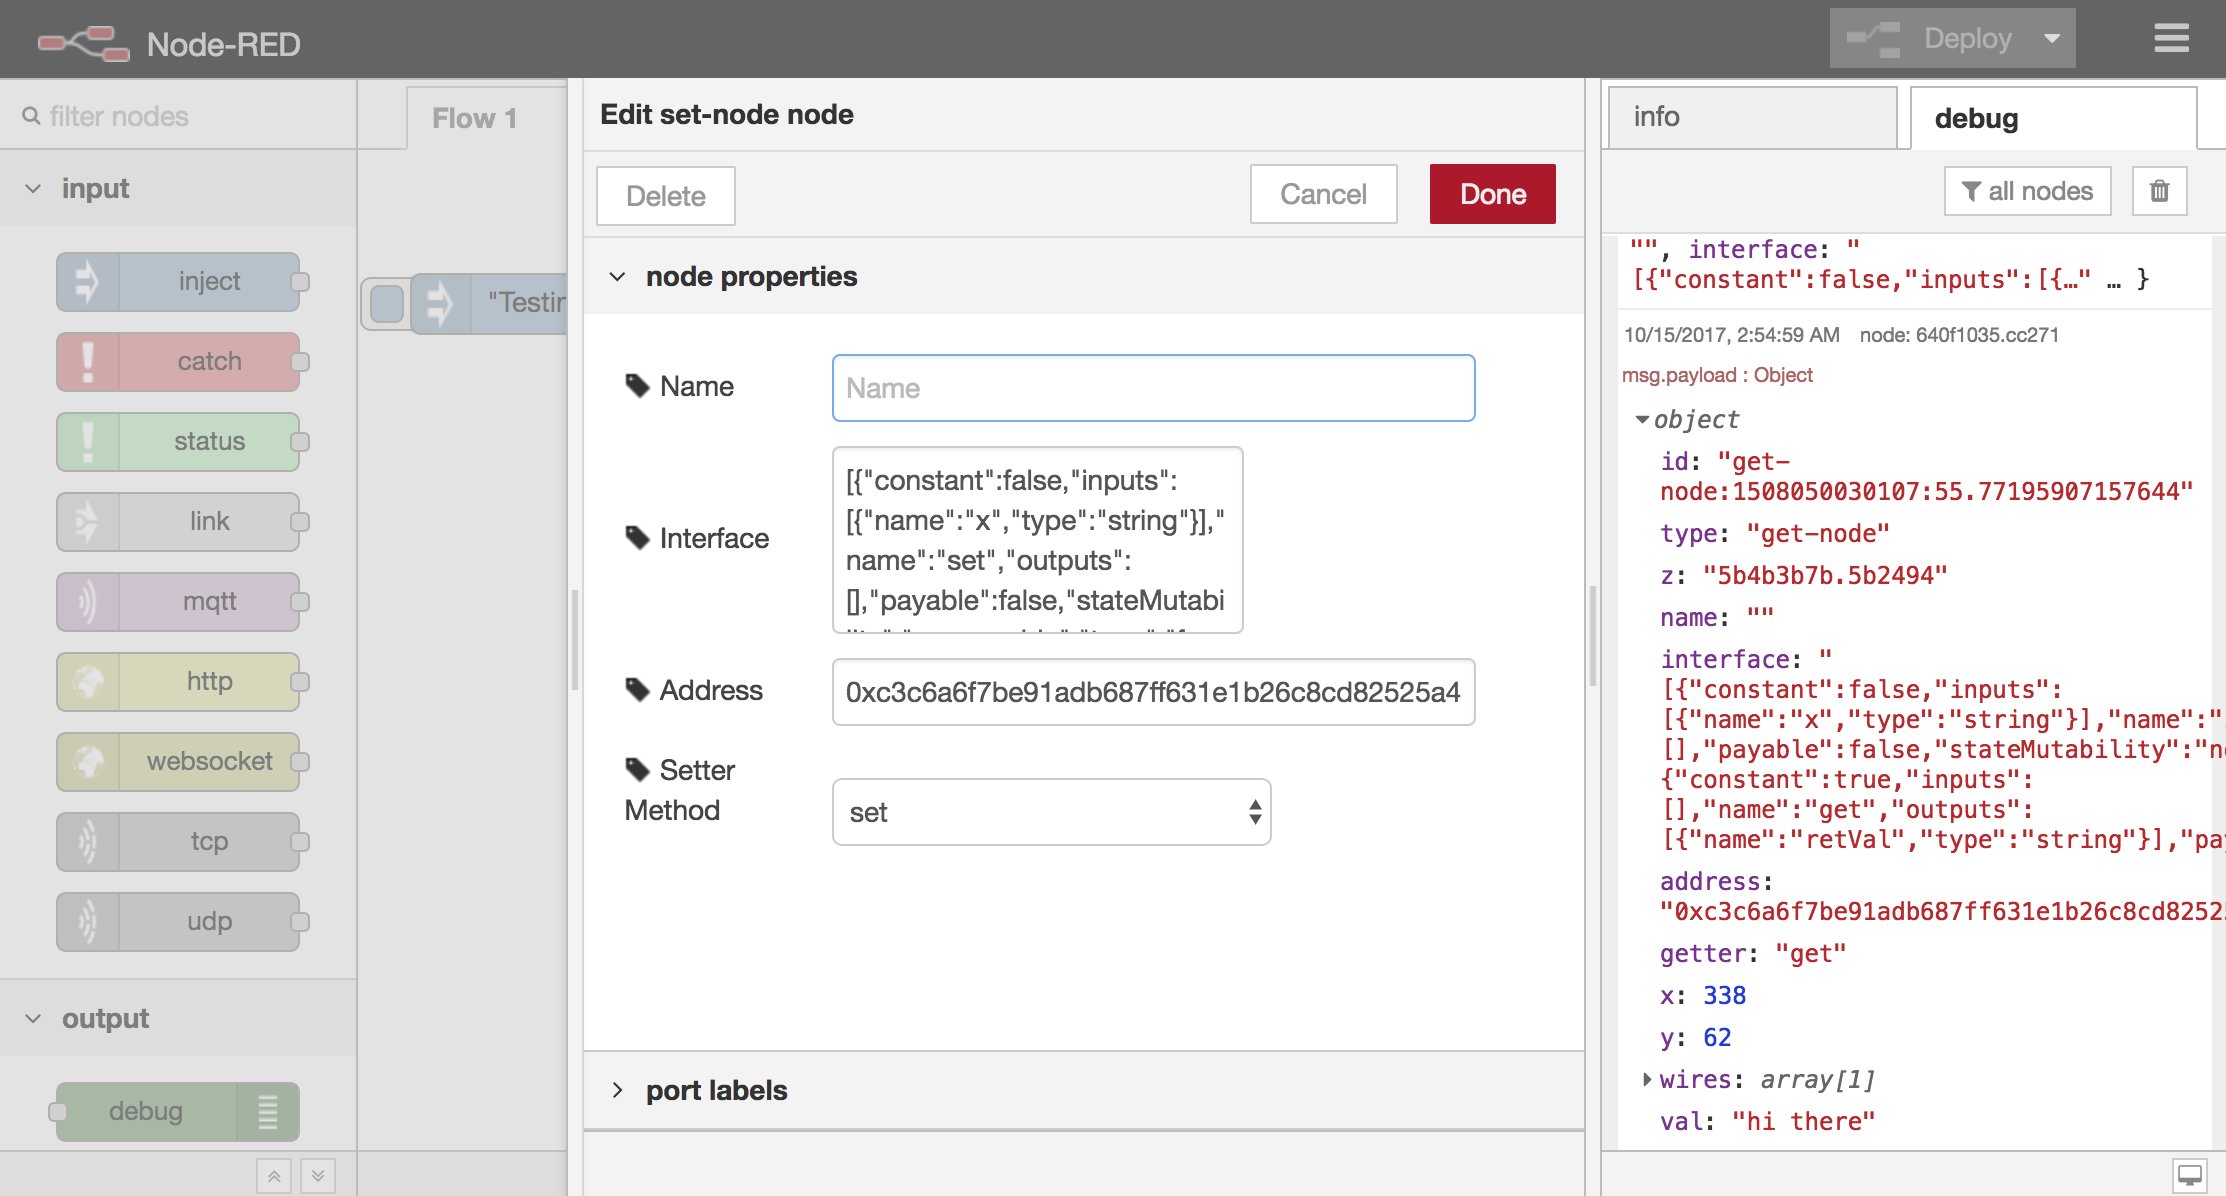Click into the Address input field
Screen dimensions: 2226x1196
point(1152,692)
